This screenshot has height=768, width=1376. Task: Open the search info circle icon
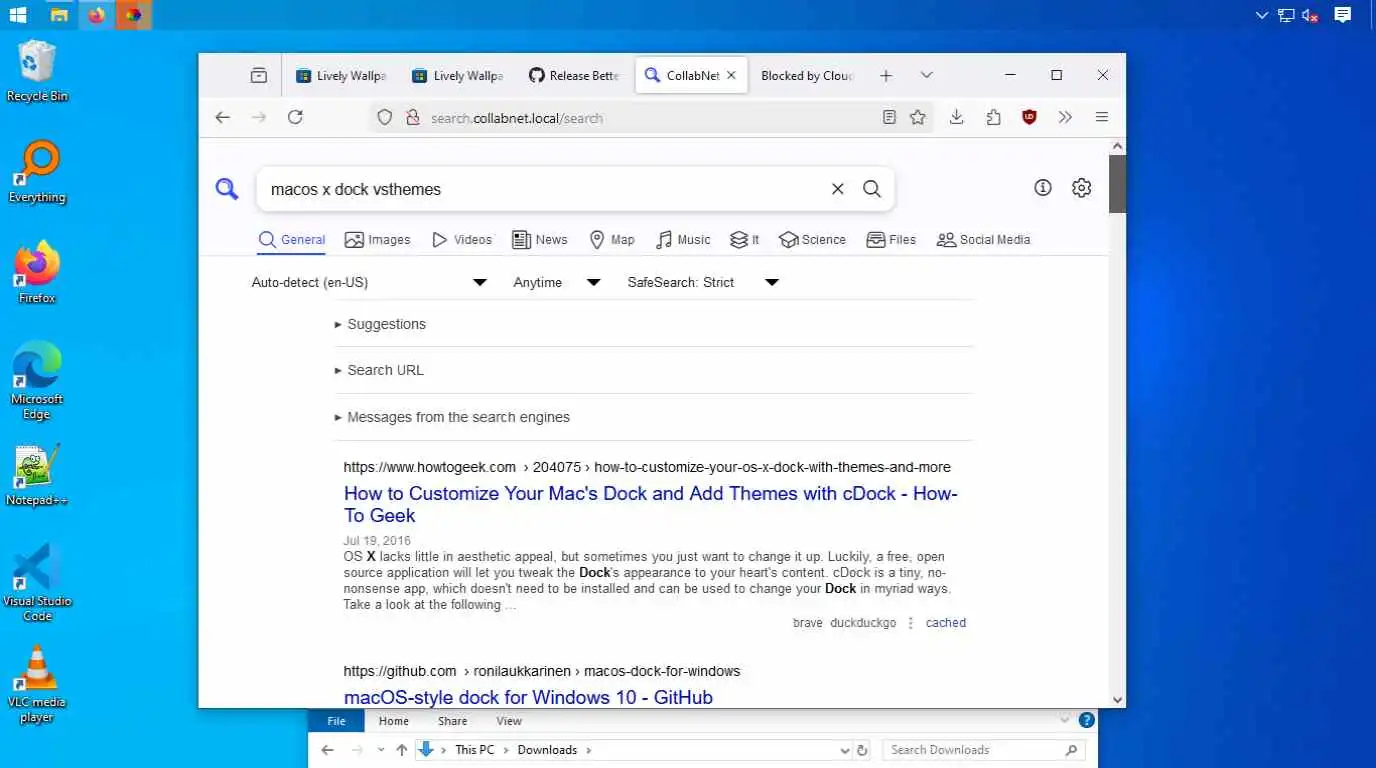[x=1043, y=188]
